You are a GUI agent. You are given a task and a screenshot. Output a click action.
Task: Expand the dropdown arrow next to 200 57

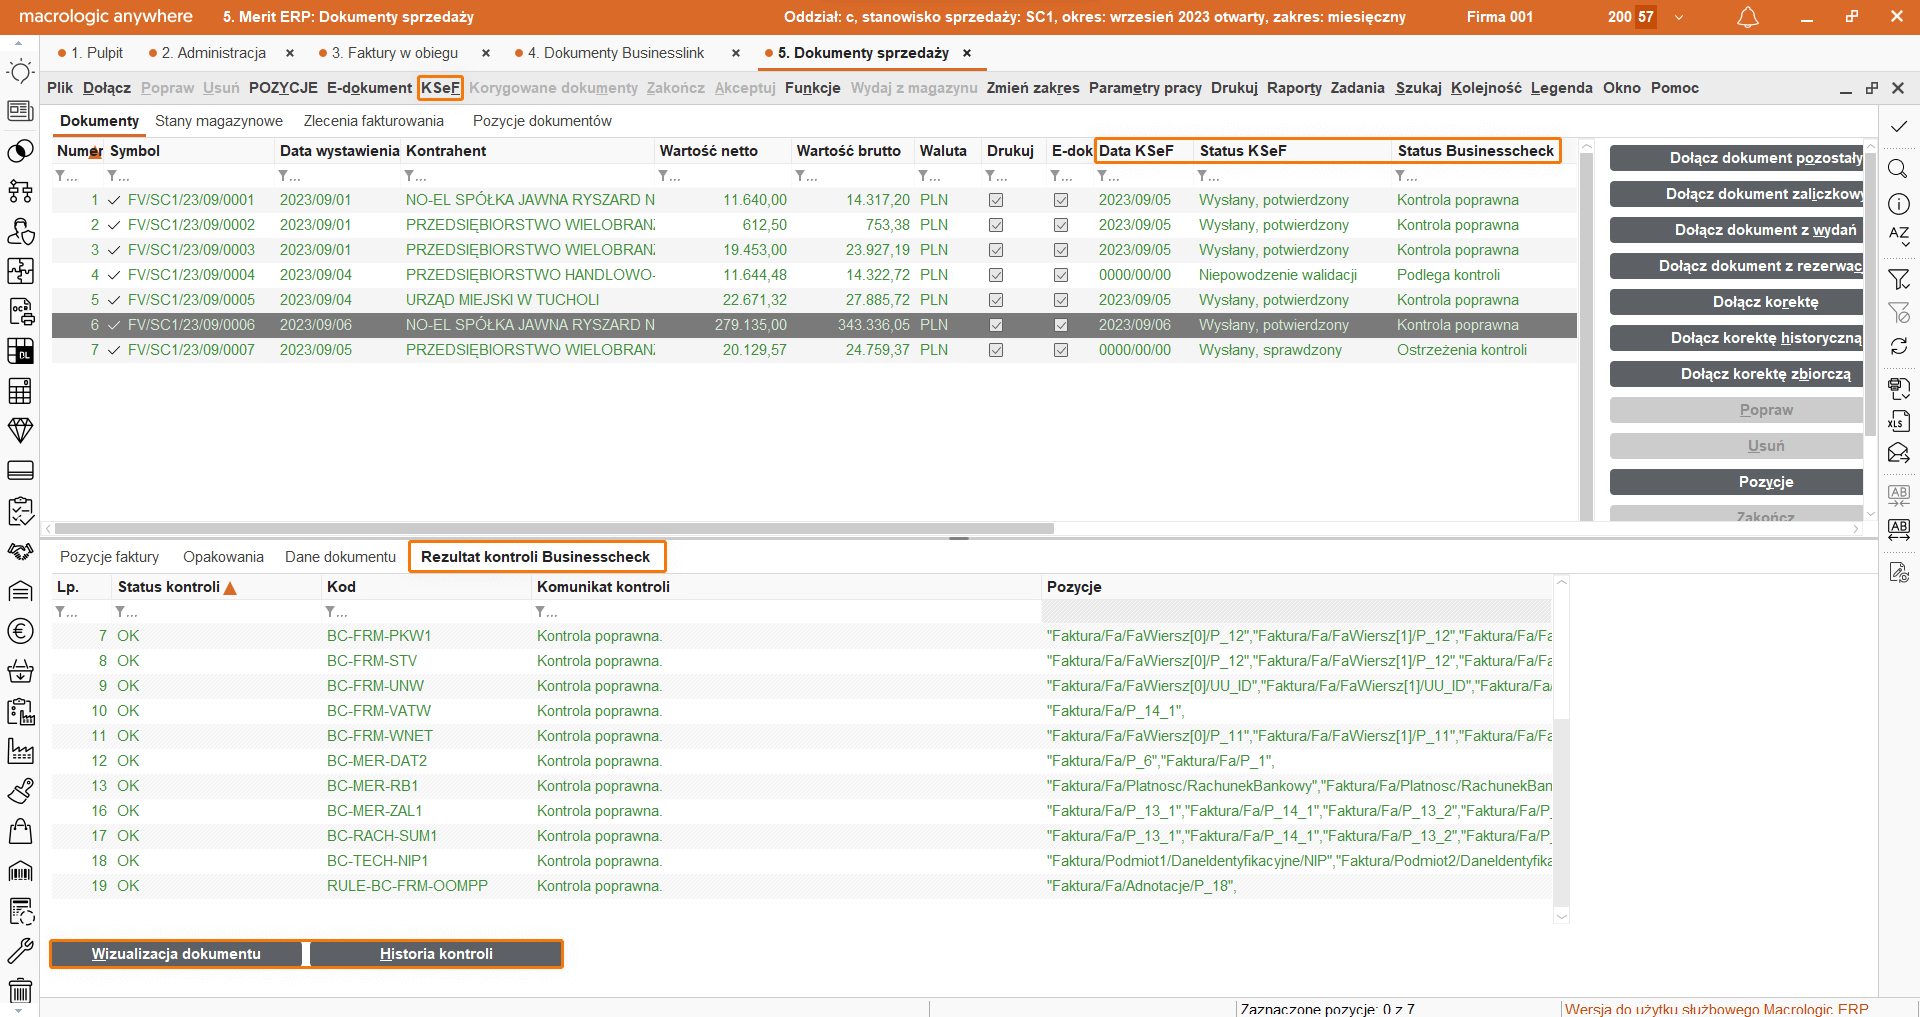pos(1679,17)
